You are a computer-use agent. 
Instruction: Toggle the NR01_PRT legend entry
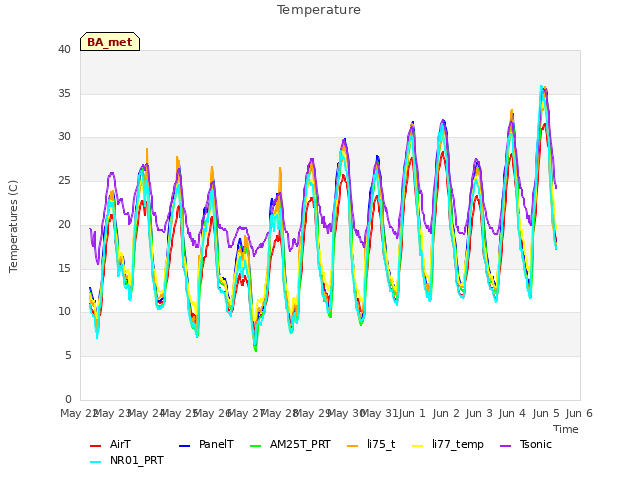coord(127,460)
